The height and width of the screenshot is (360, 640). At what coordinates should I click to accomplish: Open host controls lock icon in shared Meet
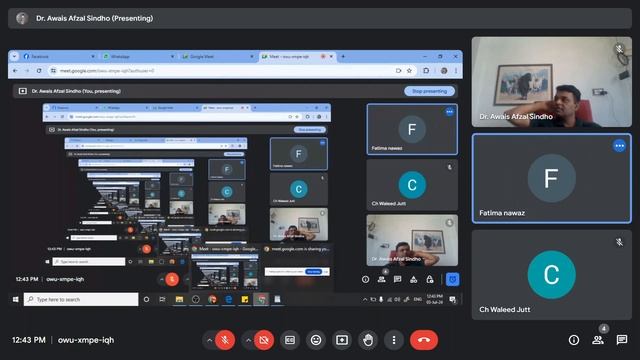pyautogui.click(x=430, y=280)
